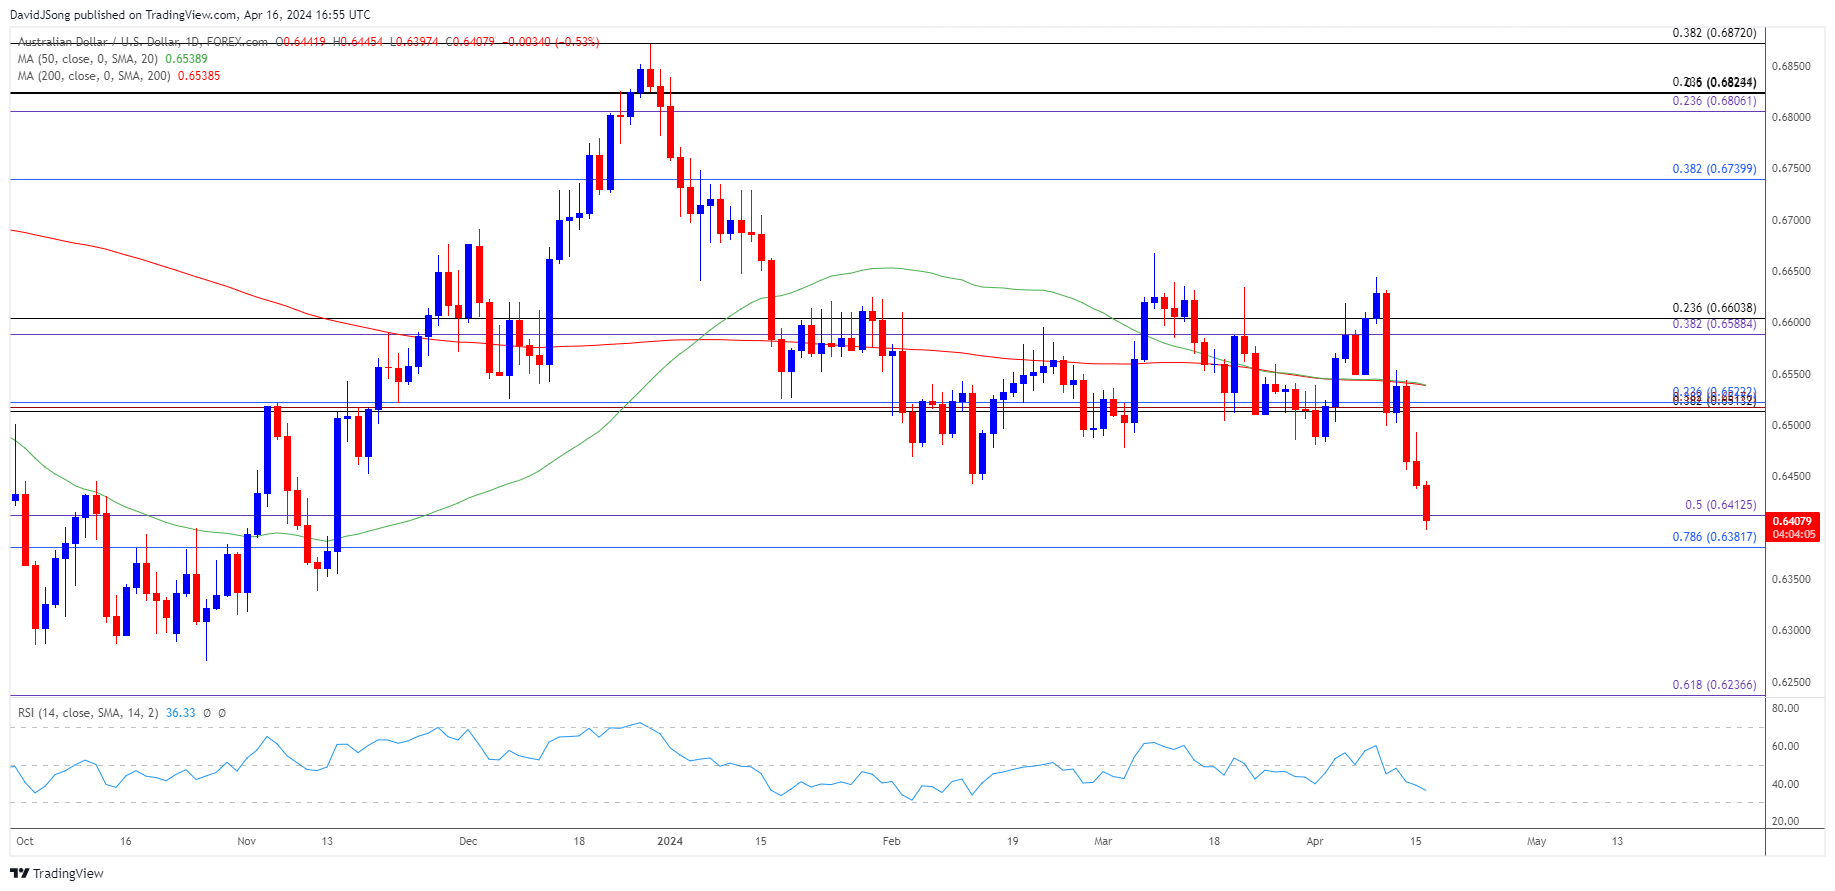Click the red current price label 0.64079
This screenshot has width=1835, height=891.
coord(1792,521)
